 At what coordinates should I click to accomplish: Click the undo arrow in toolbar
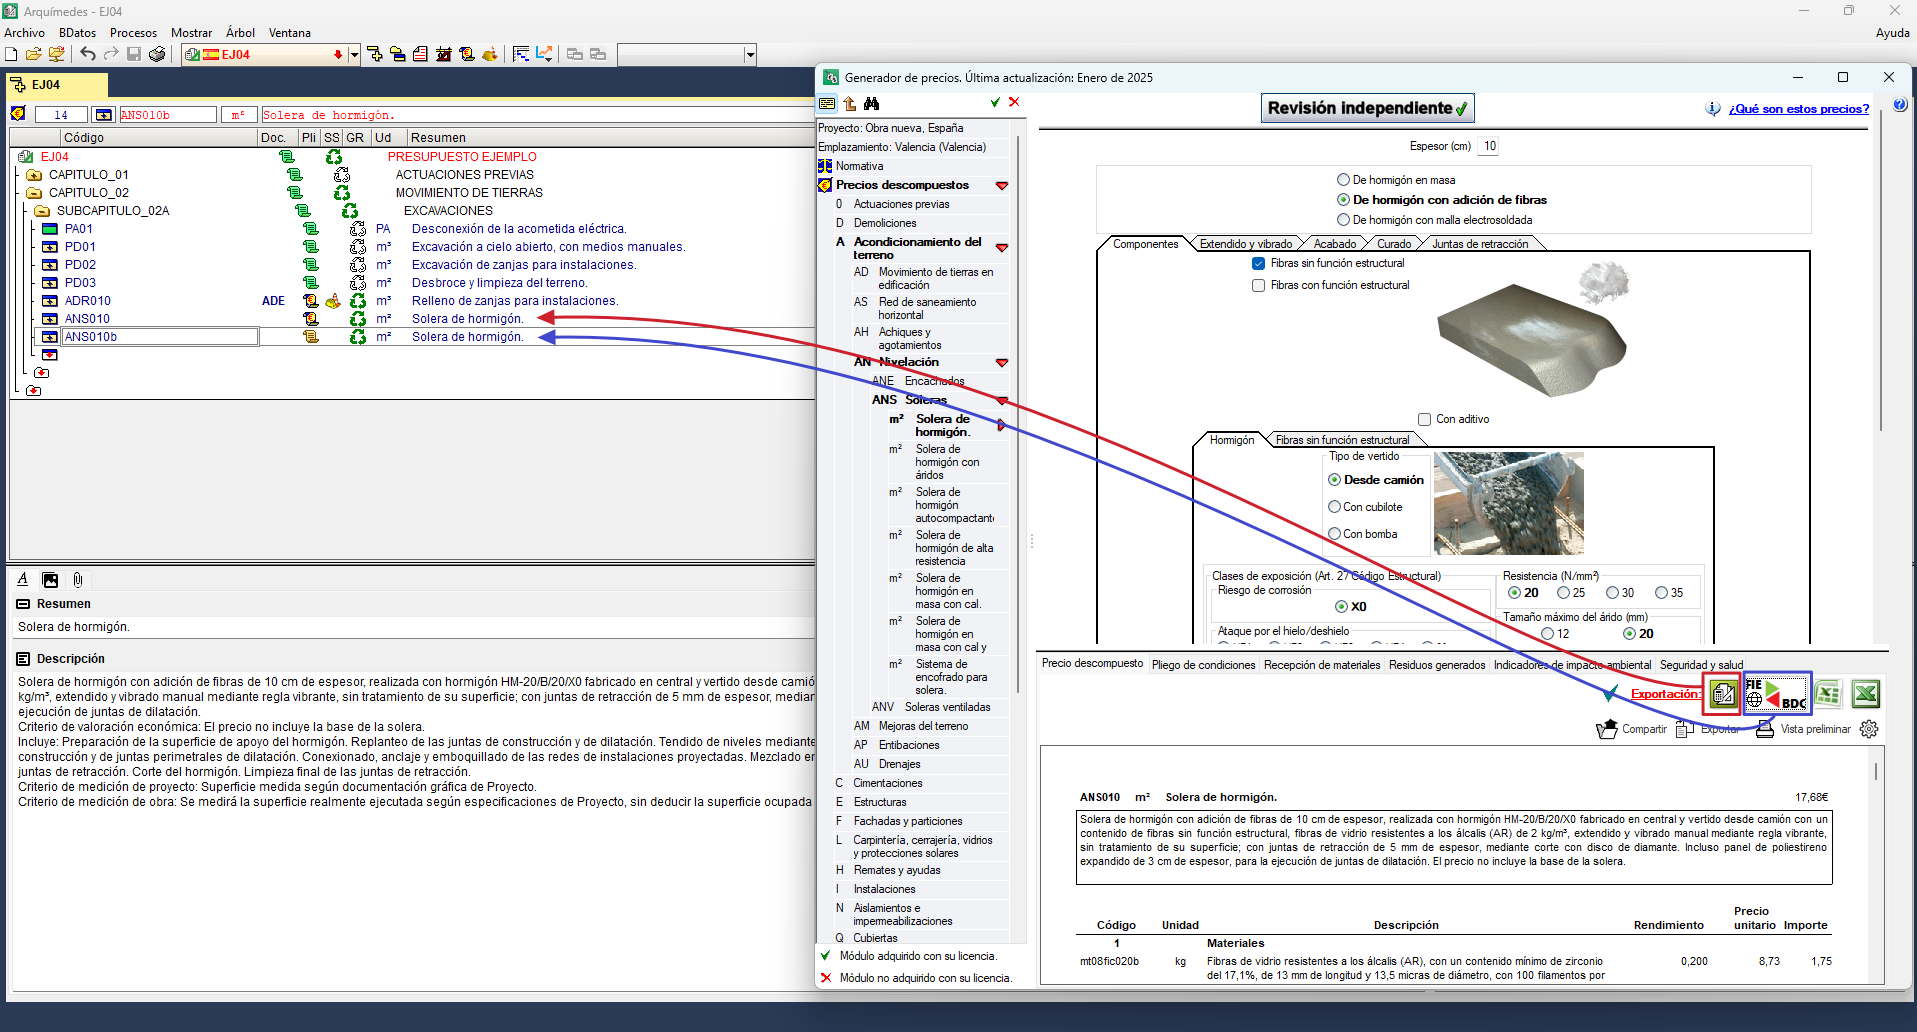point(88,54)
